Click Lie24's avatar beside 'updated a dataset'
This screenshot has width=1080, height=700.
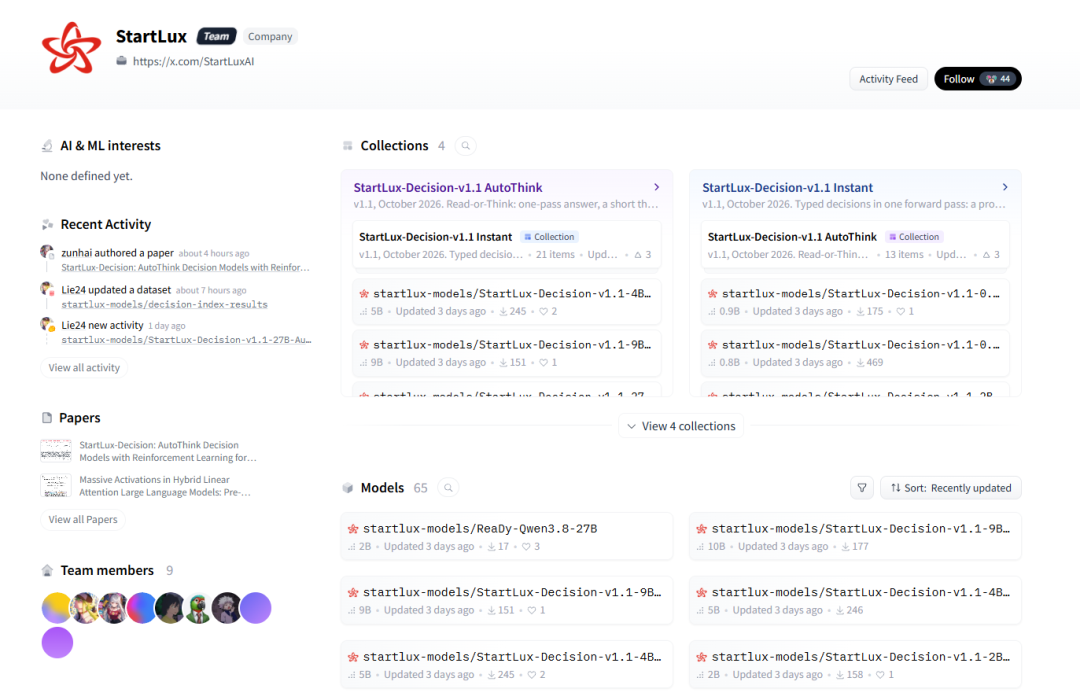pos(47,289)
